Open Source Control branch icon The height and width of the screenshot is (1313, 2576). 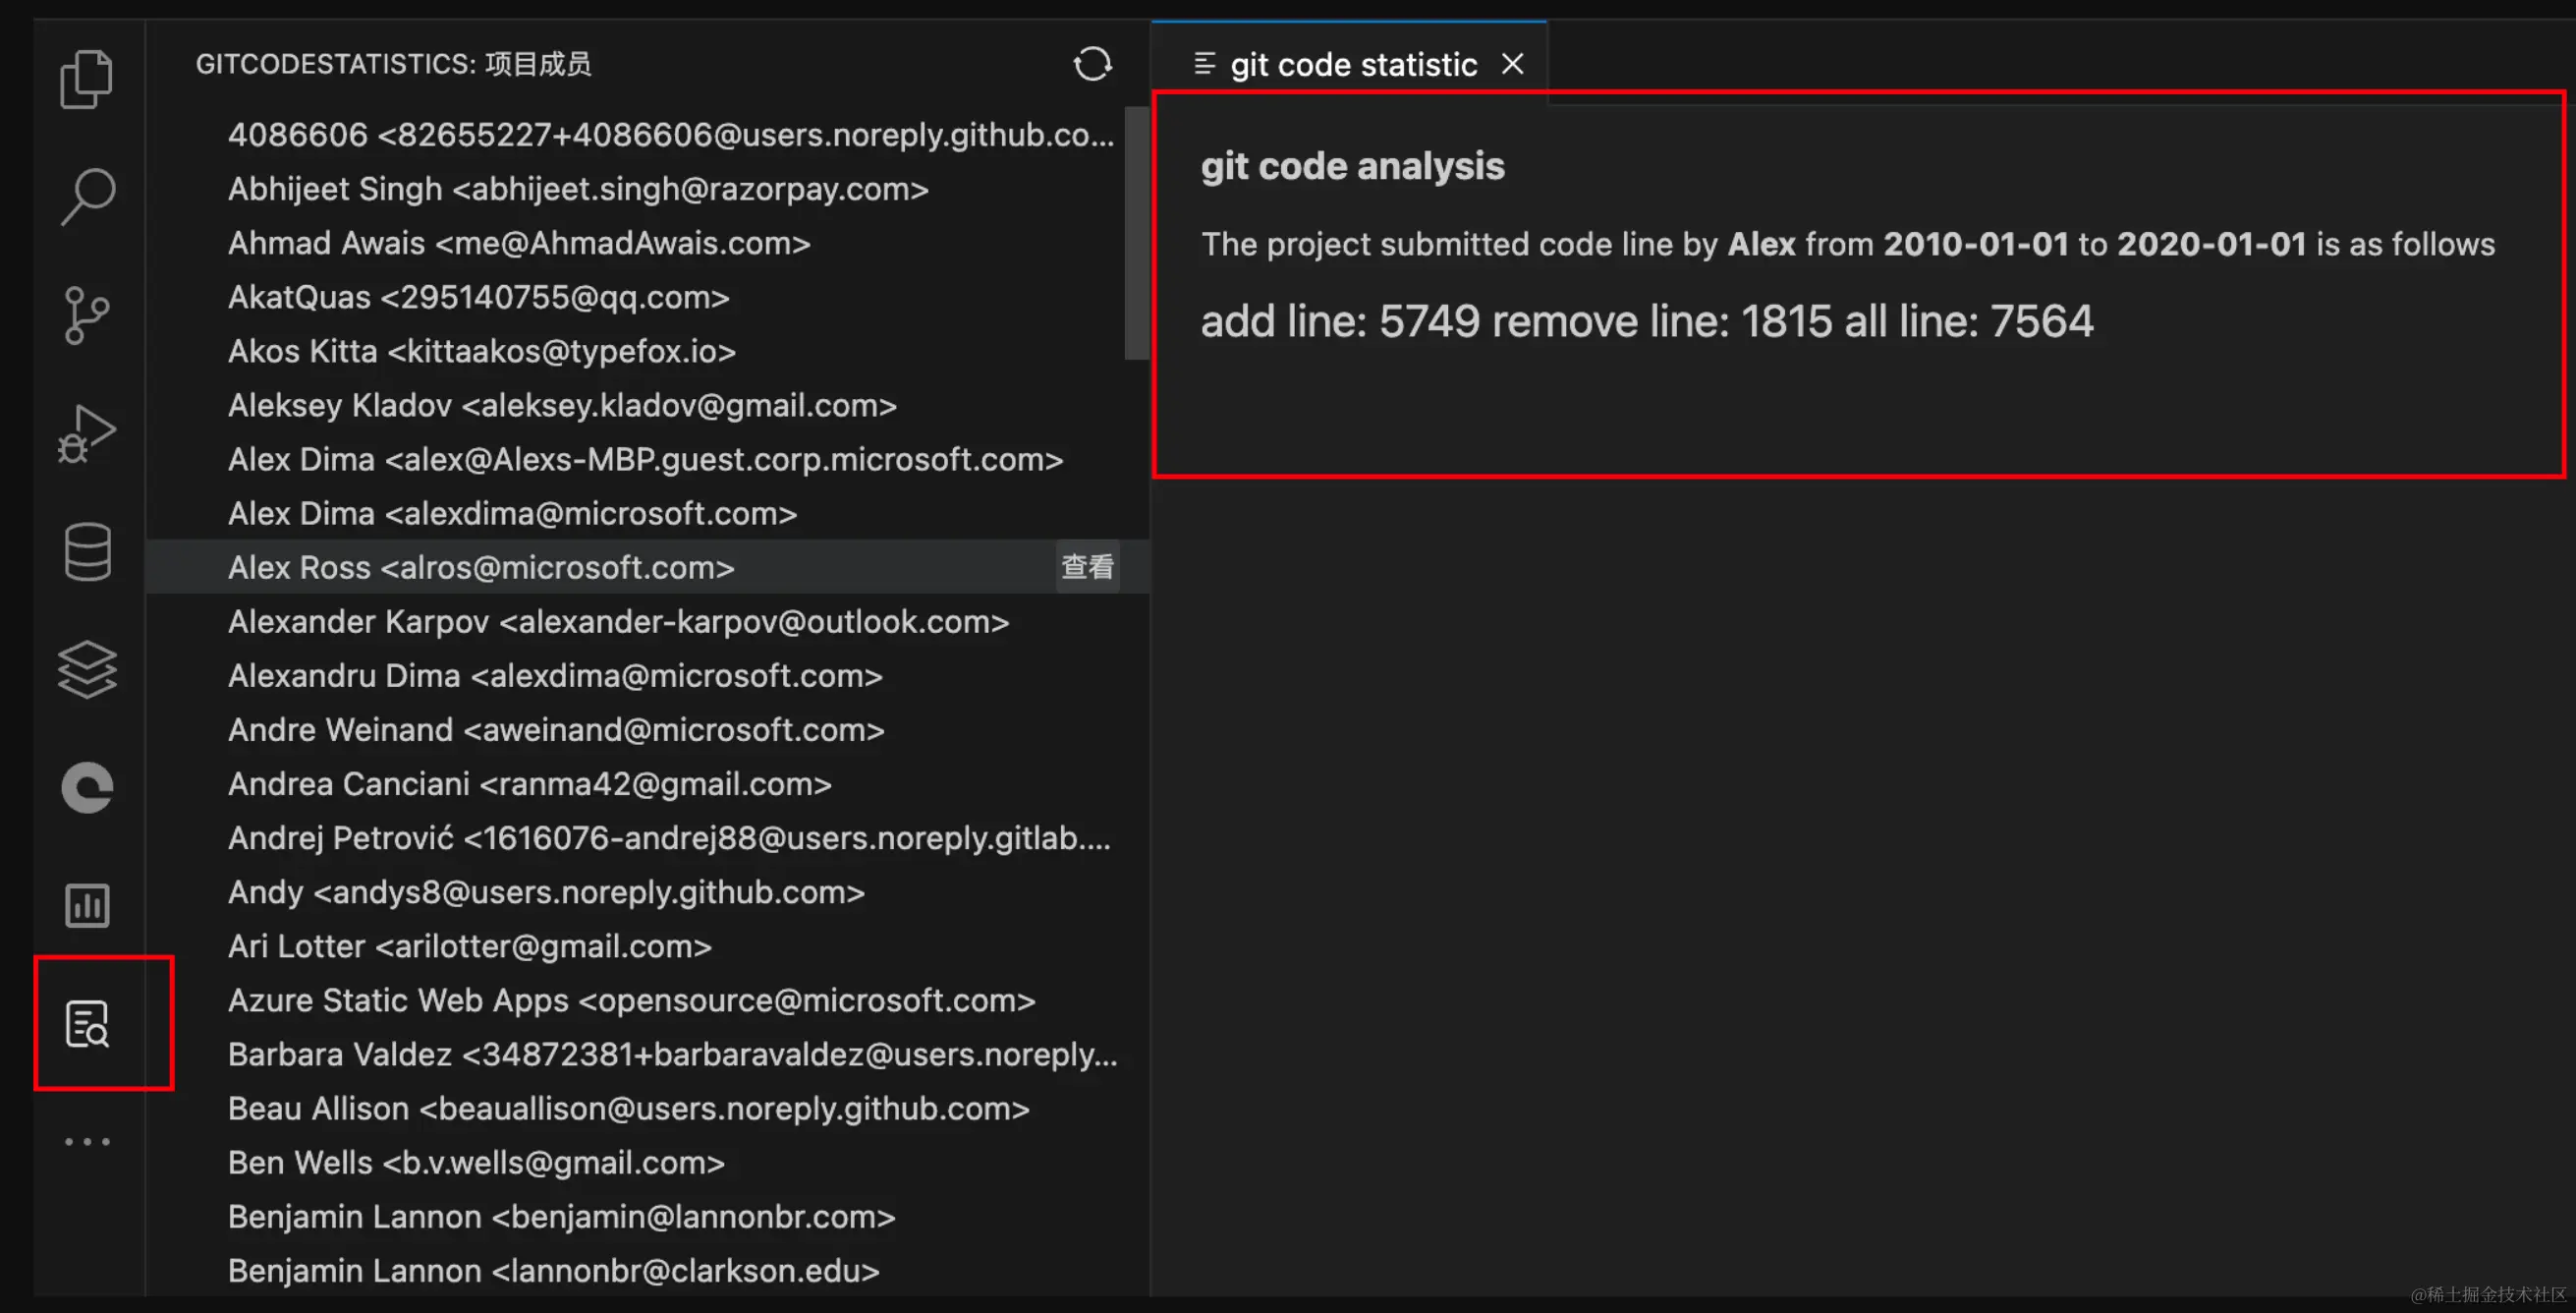coord(87,315)
